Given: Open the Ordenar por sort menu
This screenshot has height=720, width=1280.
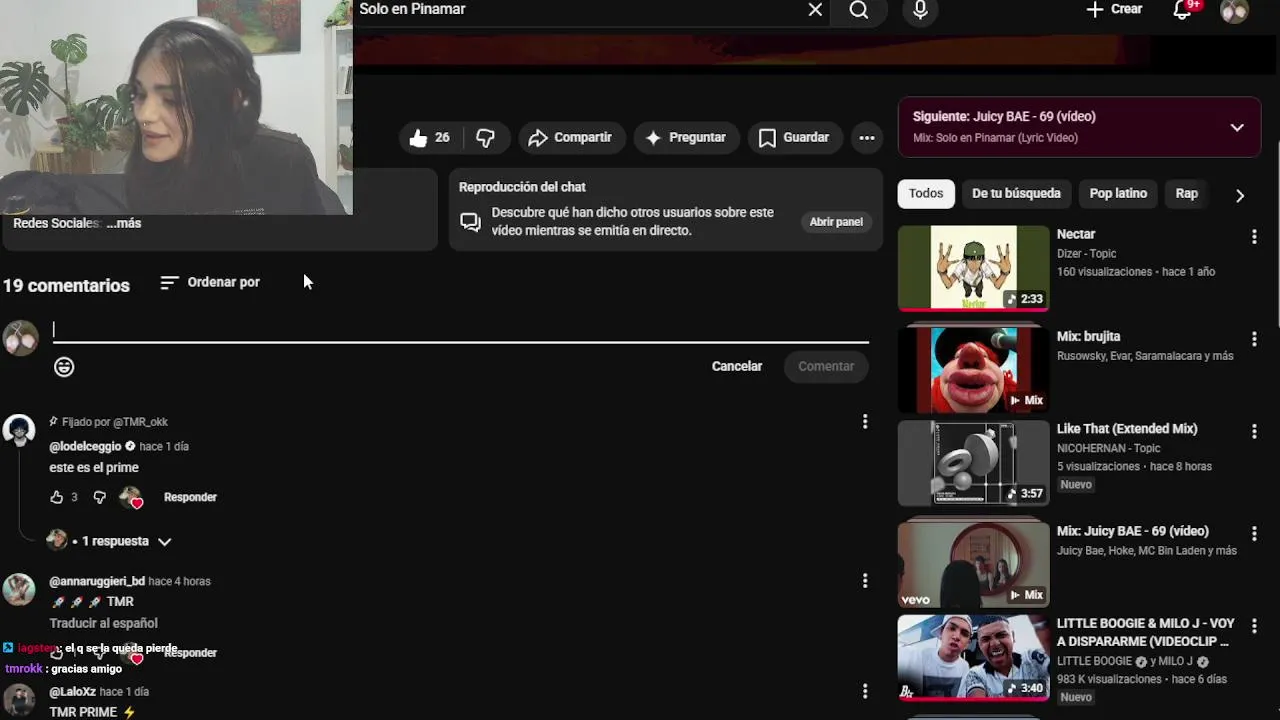Looking at the screenshot, I should pyautogui.click(x=210, y=283).
